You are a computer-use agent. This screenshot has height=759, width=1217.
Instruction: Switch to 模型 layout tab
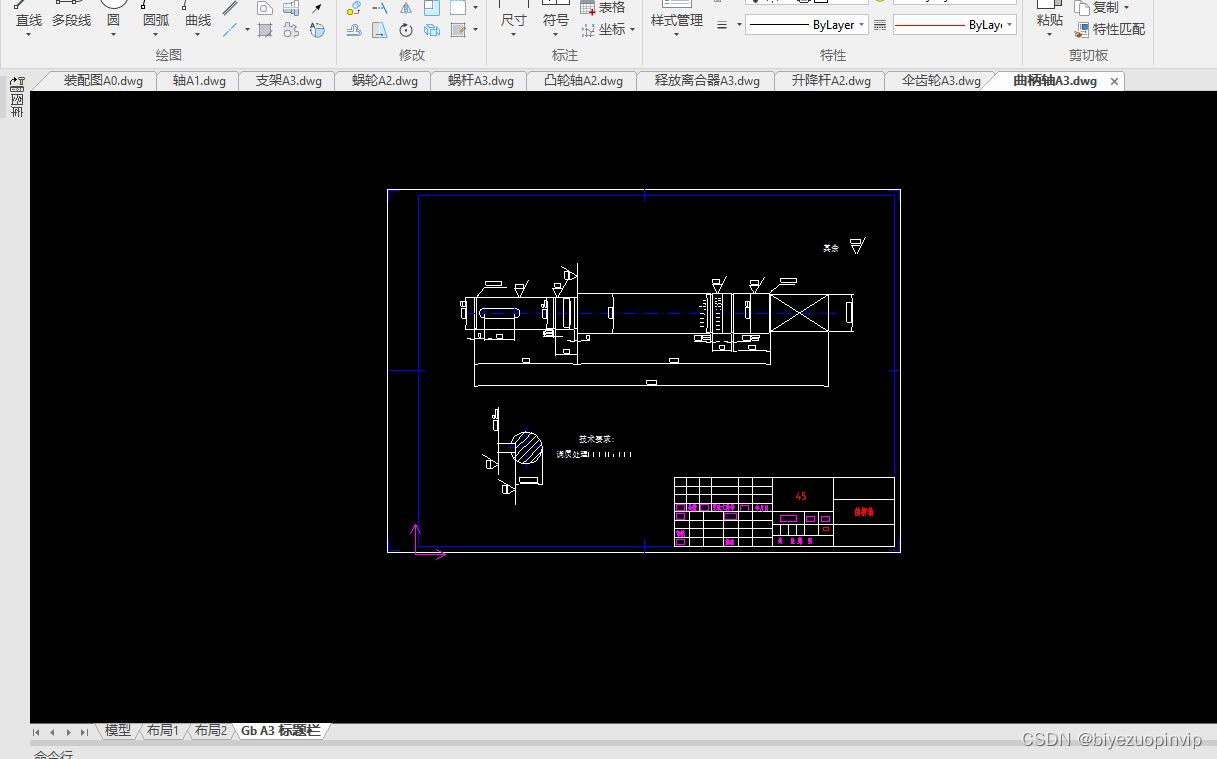(x=118, y=731)
